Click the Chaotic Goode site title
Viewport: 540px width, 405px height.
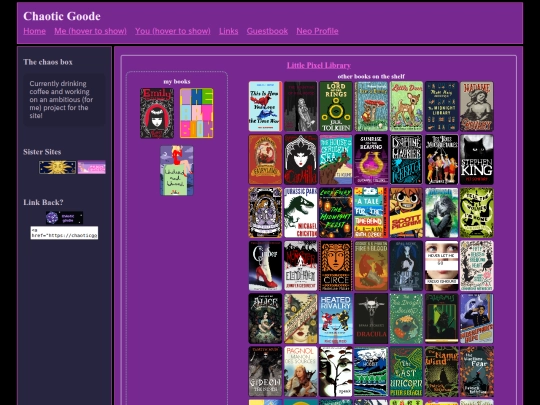pos(62,16)
